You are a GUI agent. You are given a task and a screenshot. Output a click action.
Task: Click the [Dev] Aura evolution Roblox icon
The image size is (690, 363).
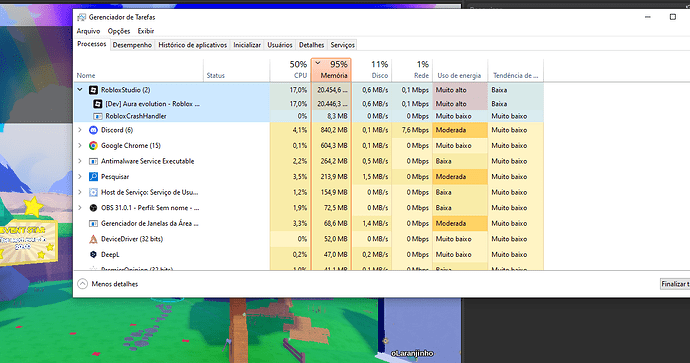pos(98,104)
